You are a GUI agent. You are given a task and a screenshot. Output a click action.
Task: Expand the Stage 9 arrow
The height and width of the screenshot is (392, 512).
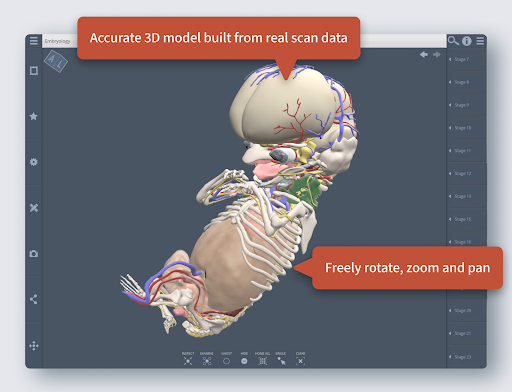(450, 105)
